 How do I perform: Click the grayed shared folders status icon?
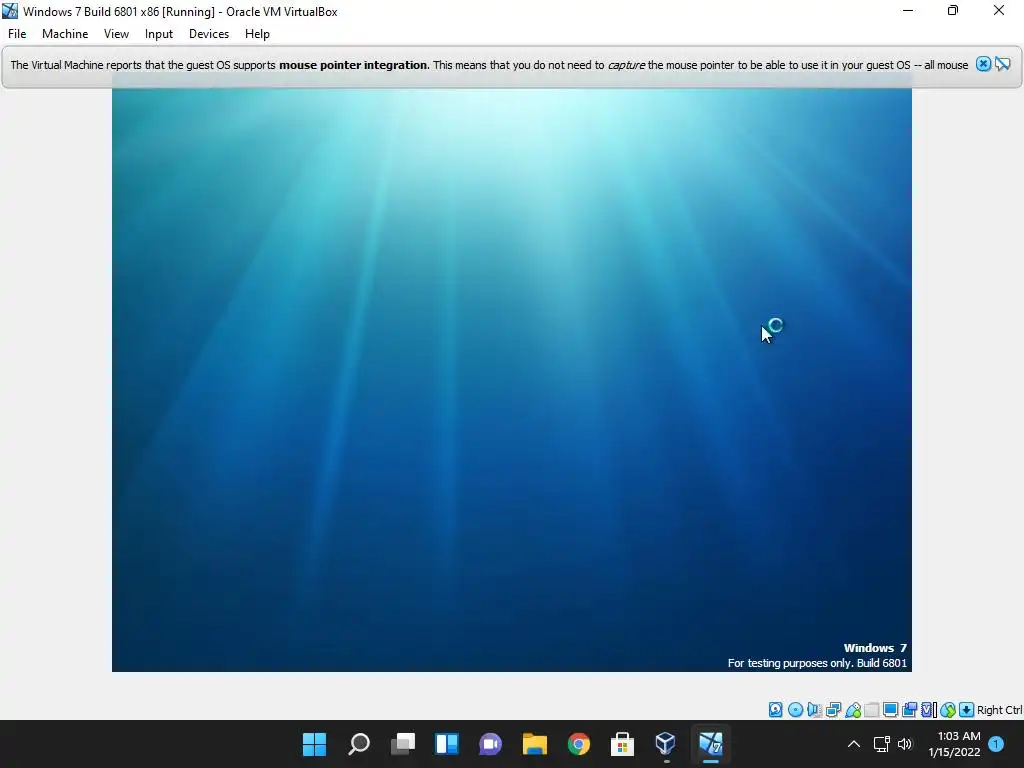click(871, 710)
